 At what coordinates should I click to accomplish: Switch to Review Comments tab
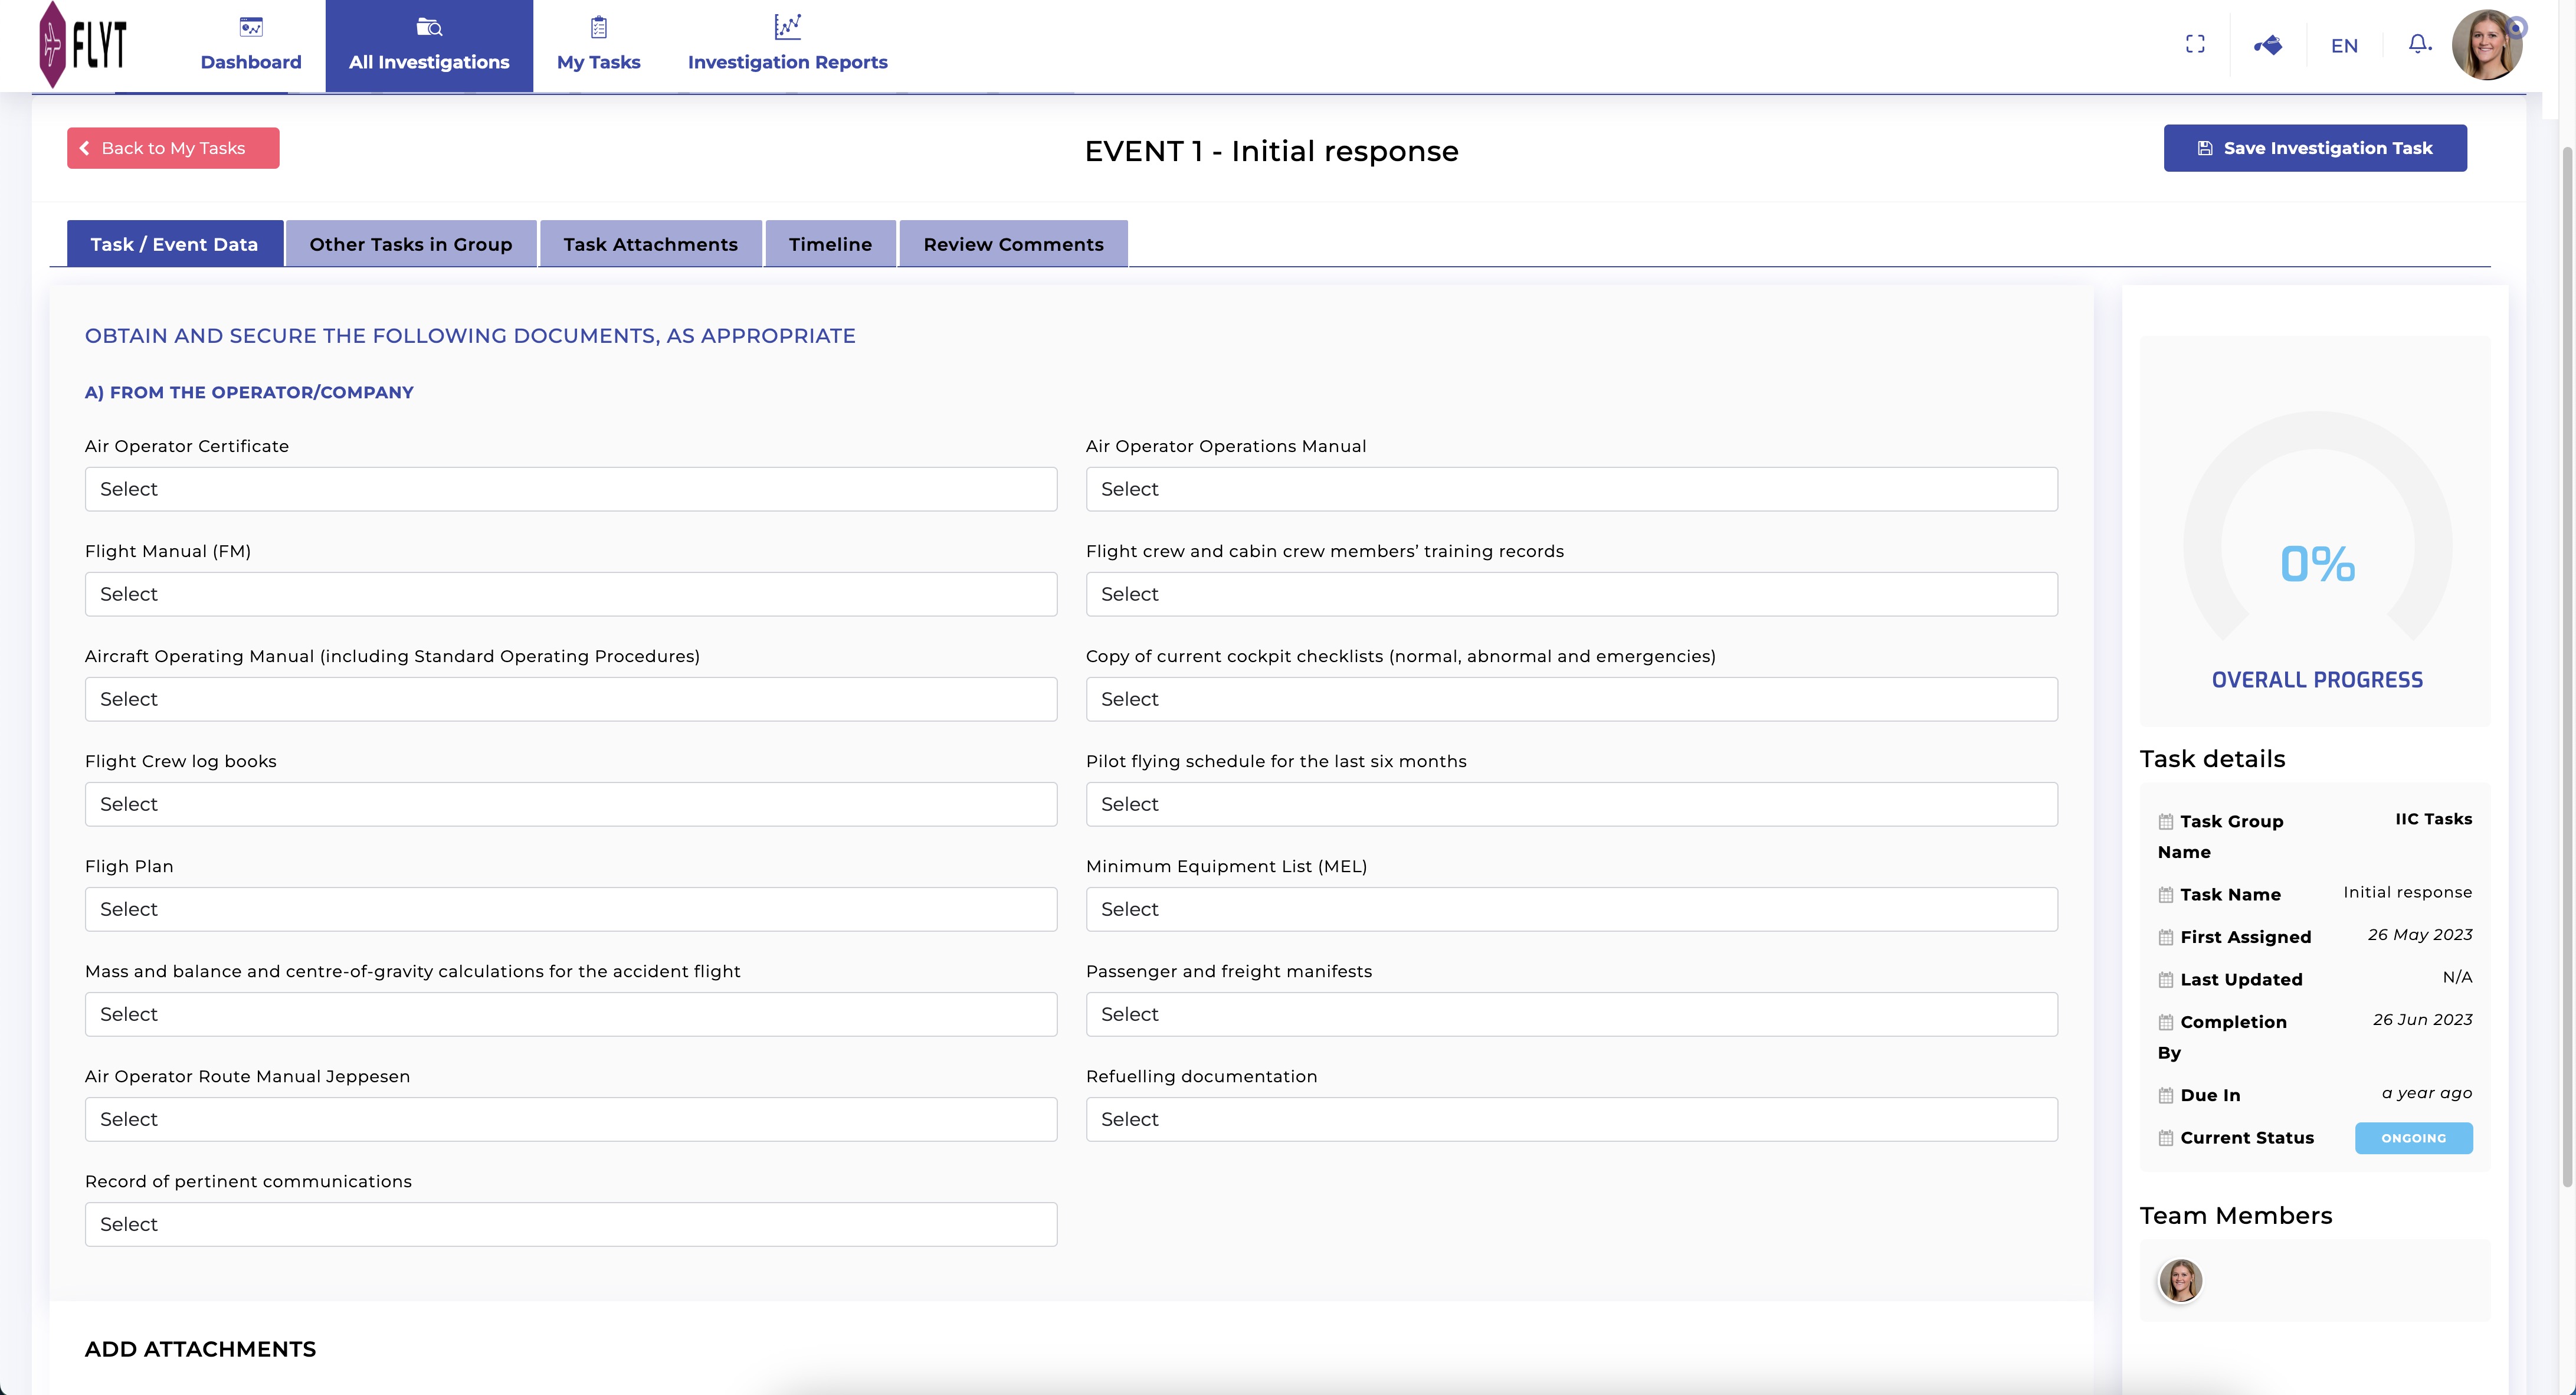point(1013,244)
